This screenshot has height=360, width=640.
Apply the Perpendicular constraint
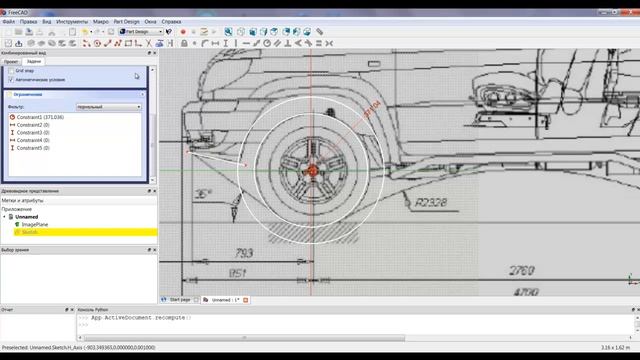(288, 43)
